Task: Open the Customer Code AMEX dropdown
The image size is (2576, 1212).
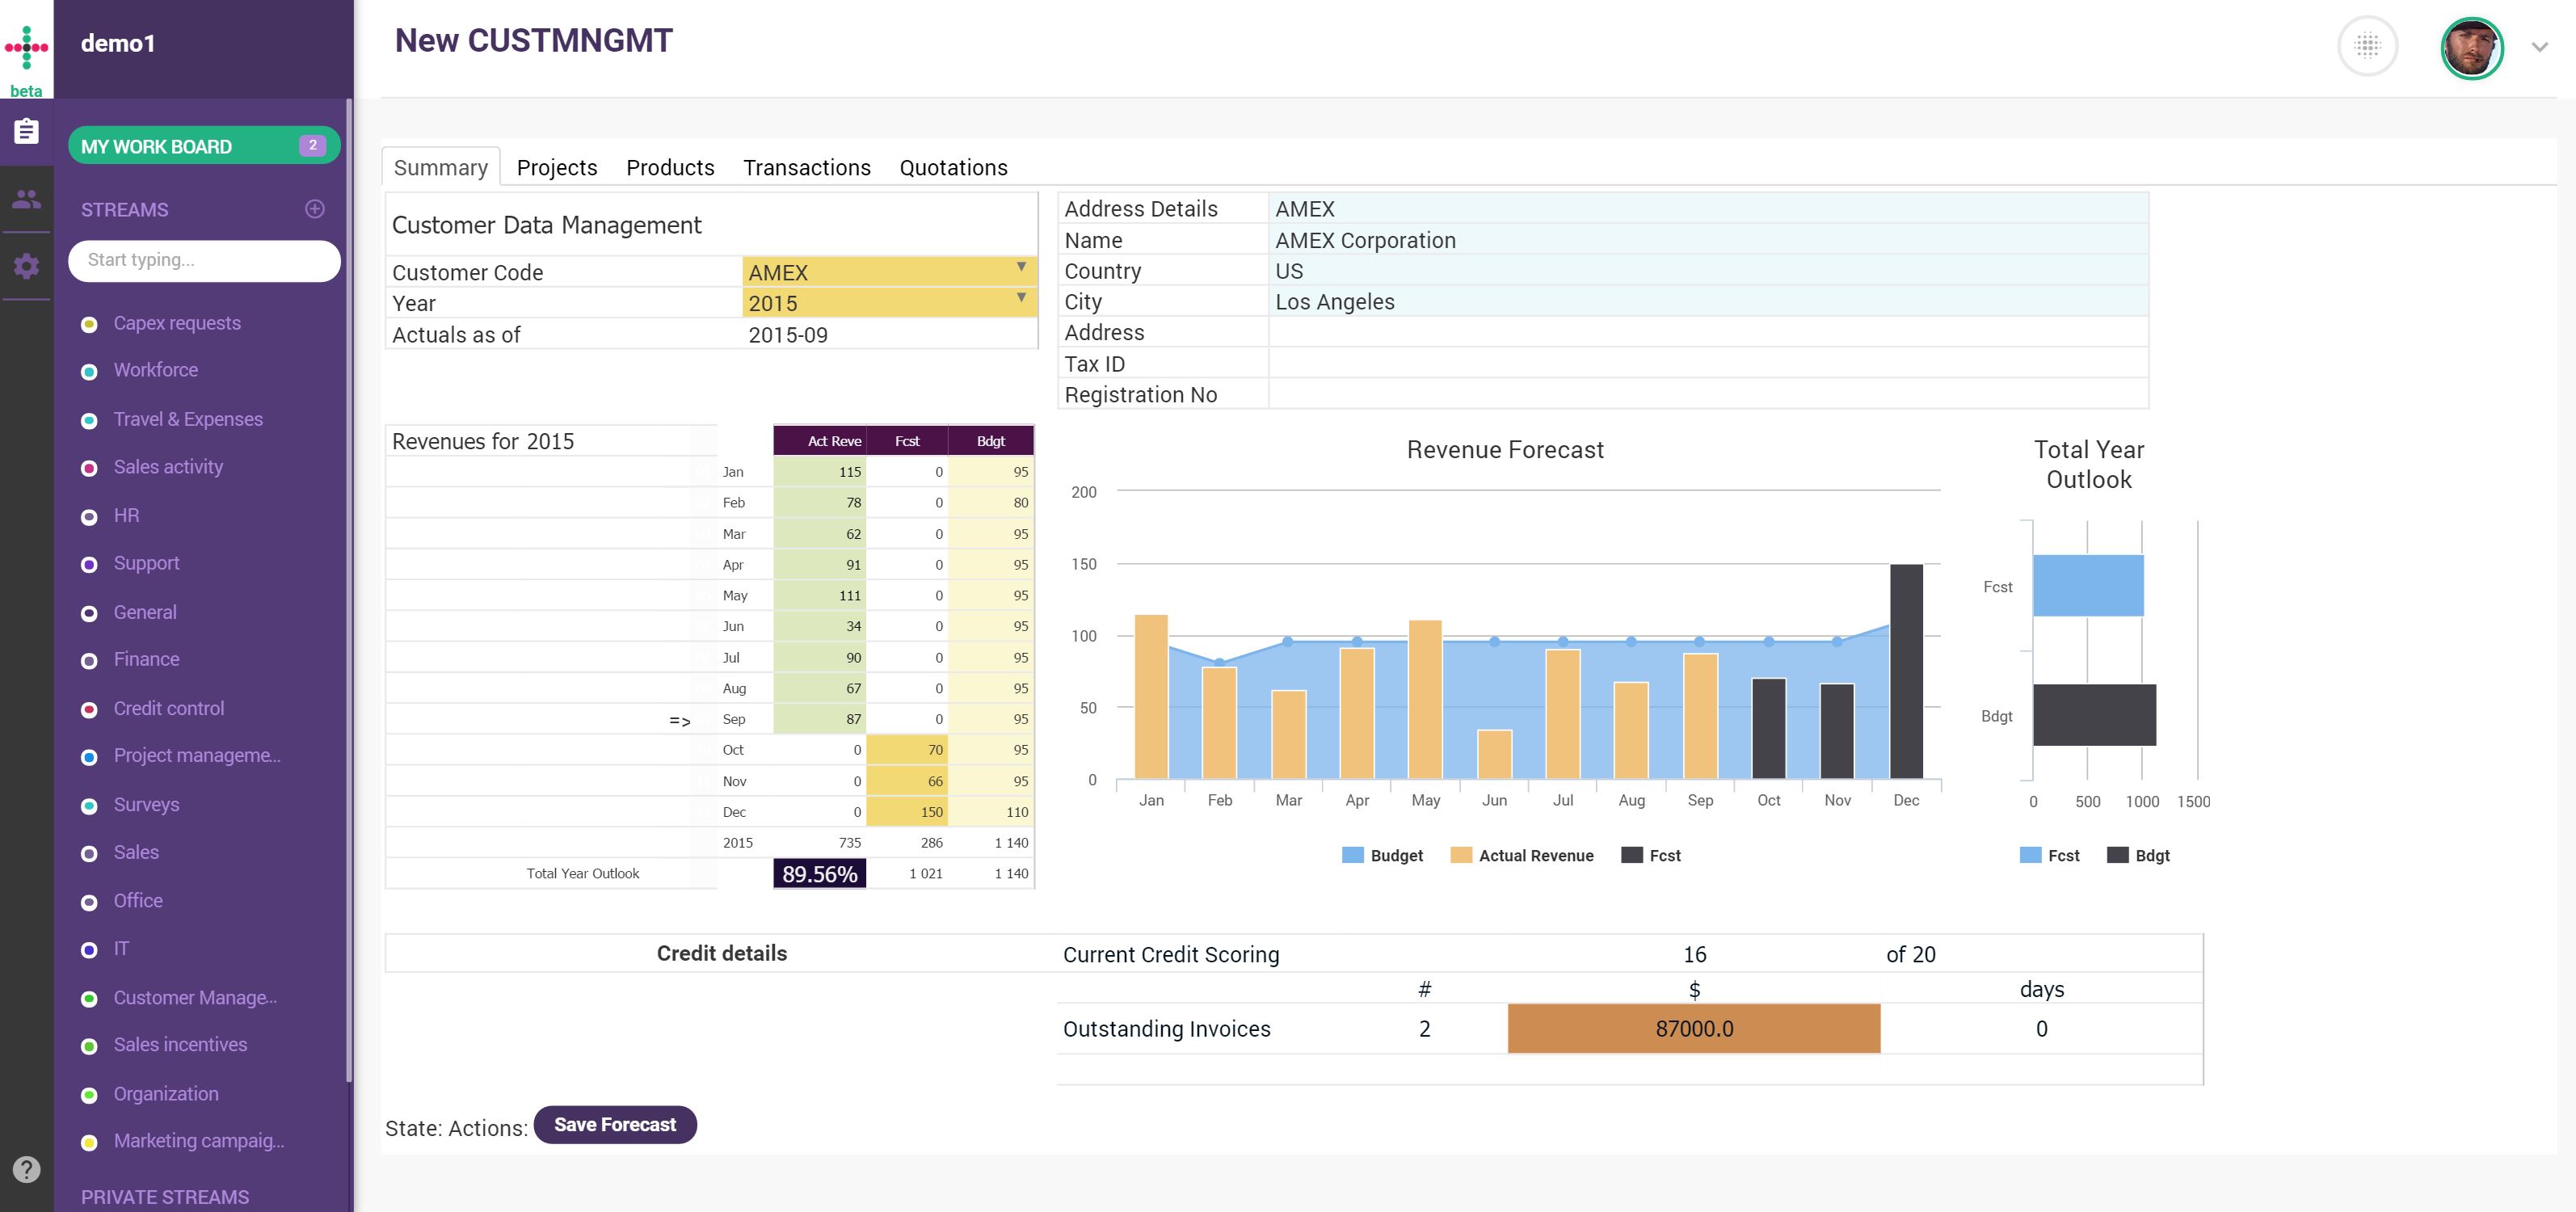Action: [x=1021, y=268]
